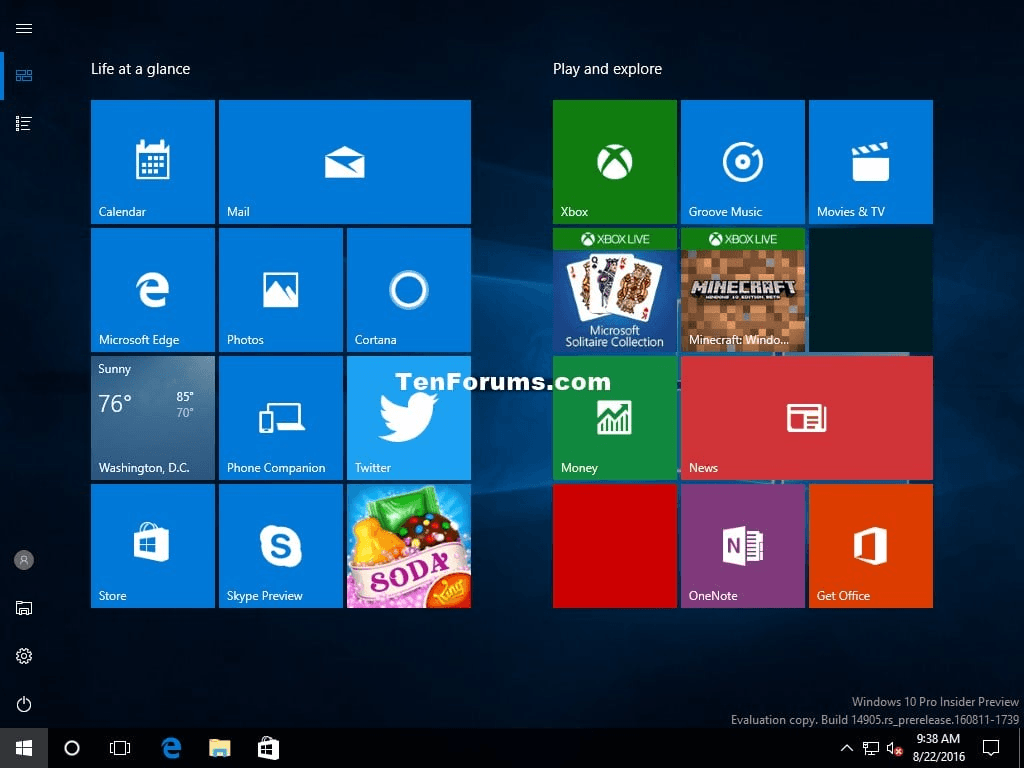Viewport: 1024px width, 768px height.
Task: Open the Washington, D.C. weather tile
Action: pos(152,417)
